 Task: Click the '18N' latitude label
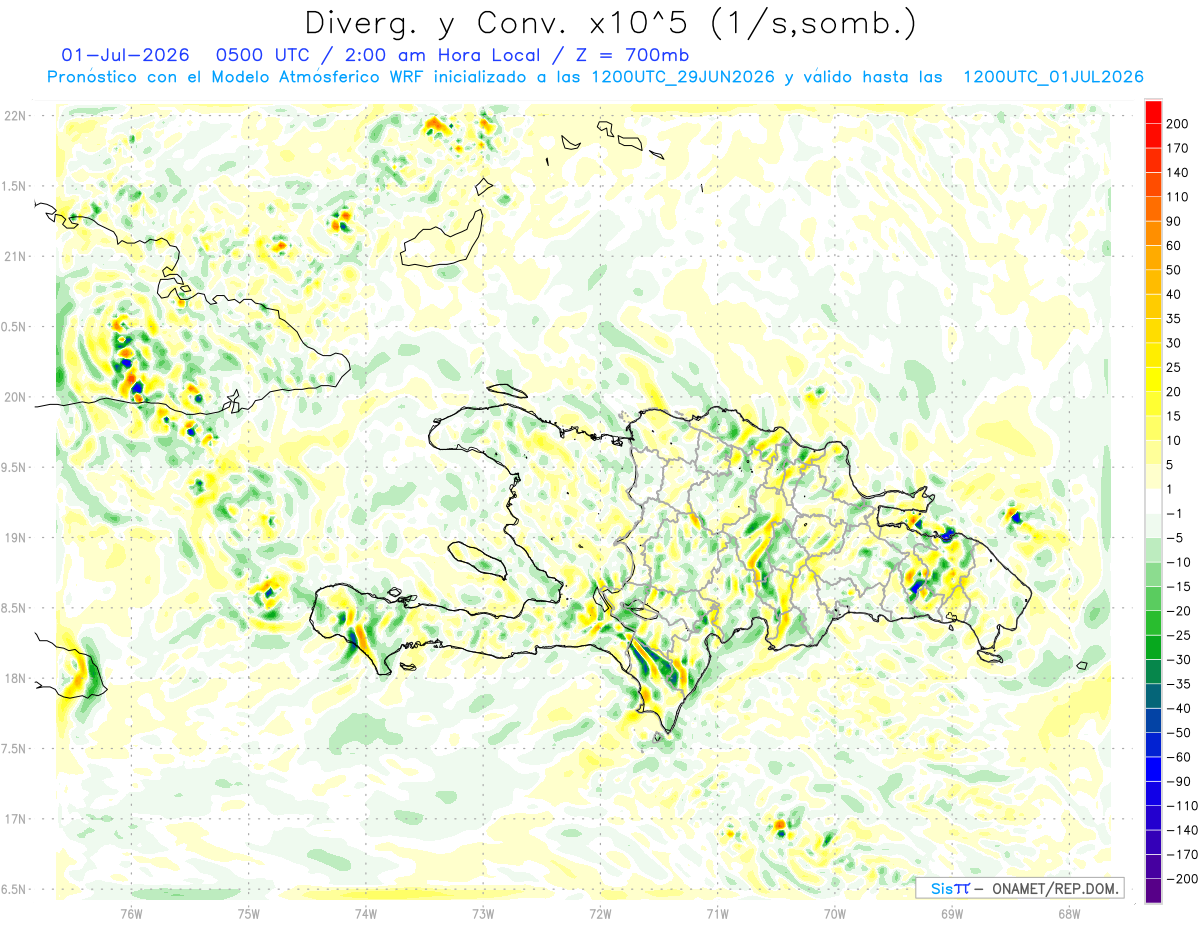(15, 678)
